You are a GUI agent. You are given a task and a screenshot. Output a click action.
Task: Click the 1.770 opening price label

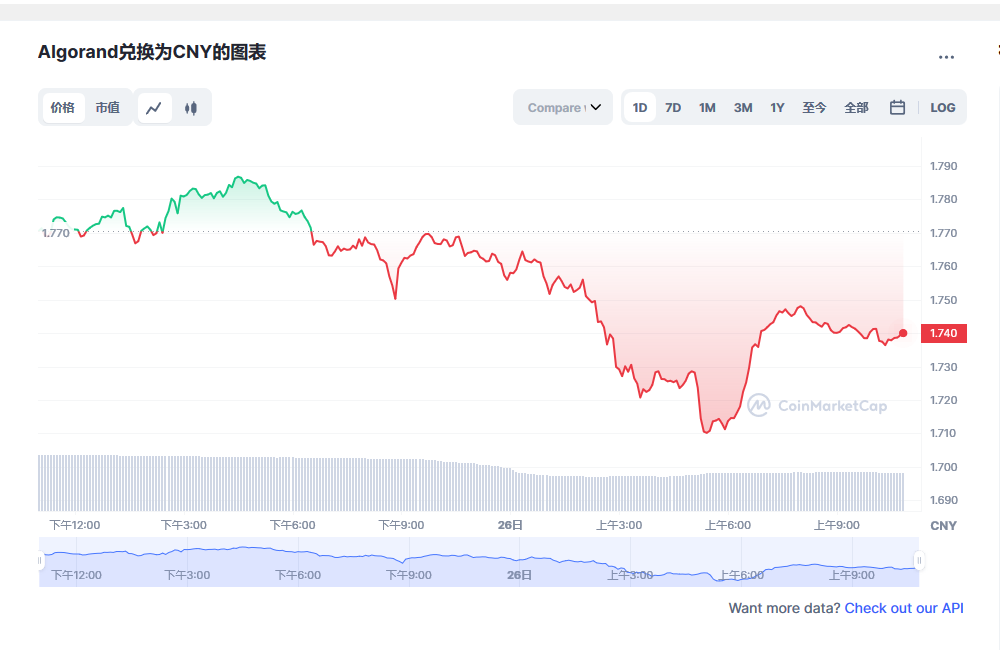point(55,233)
